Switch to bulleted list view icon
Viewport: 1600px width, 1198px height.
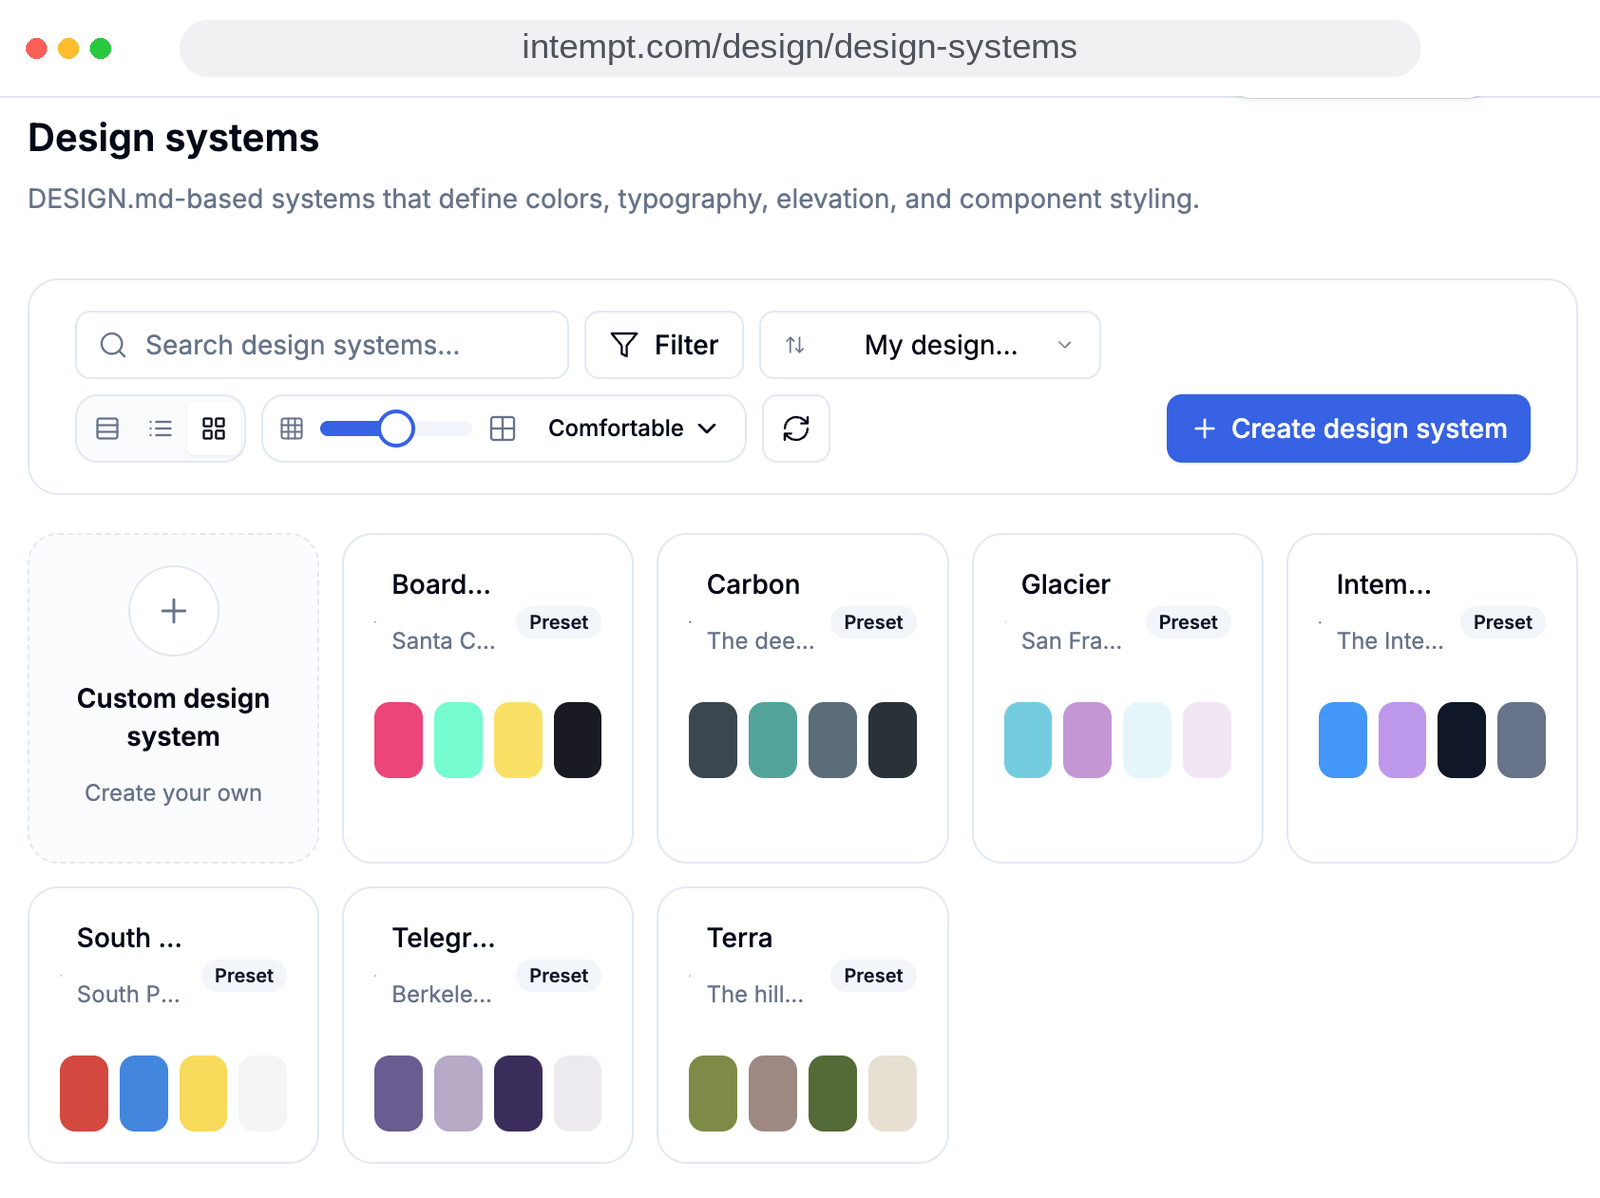click(160, 429)
